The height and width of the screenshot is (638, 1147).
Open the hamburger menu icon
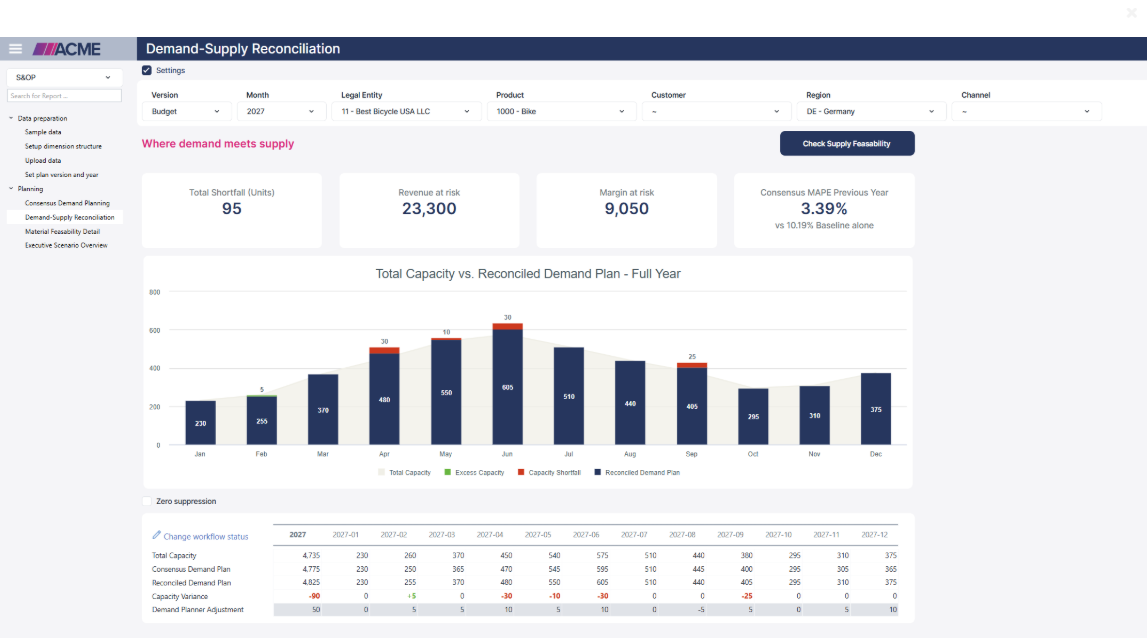pos(15,49)
